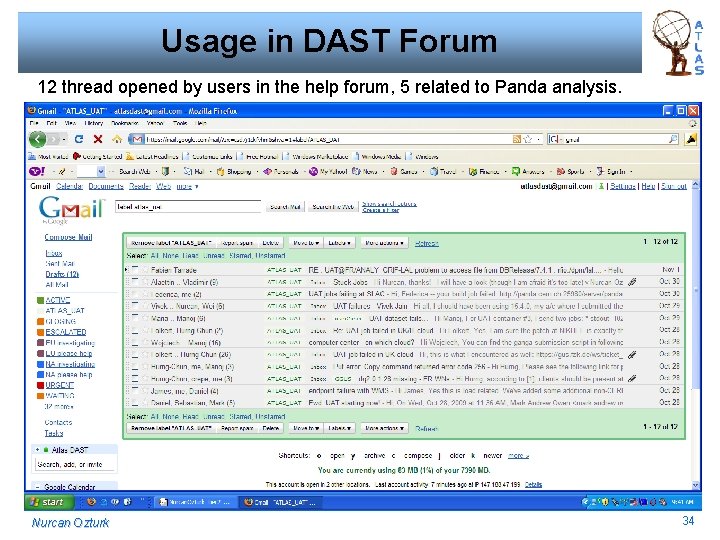Image resolution: width=720 pixels, height=540 pixels.
Task: Click the Windows start button
Action: point(49,502)
